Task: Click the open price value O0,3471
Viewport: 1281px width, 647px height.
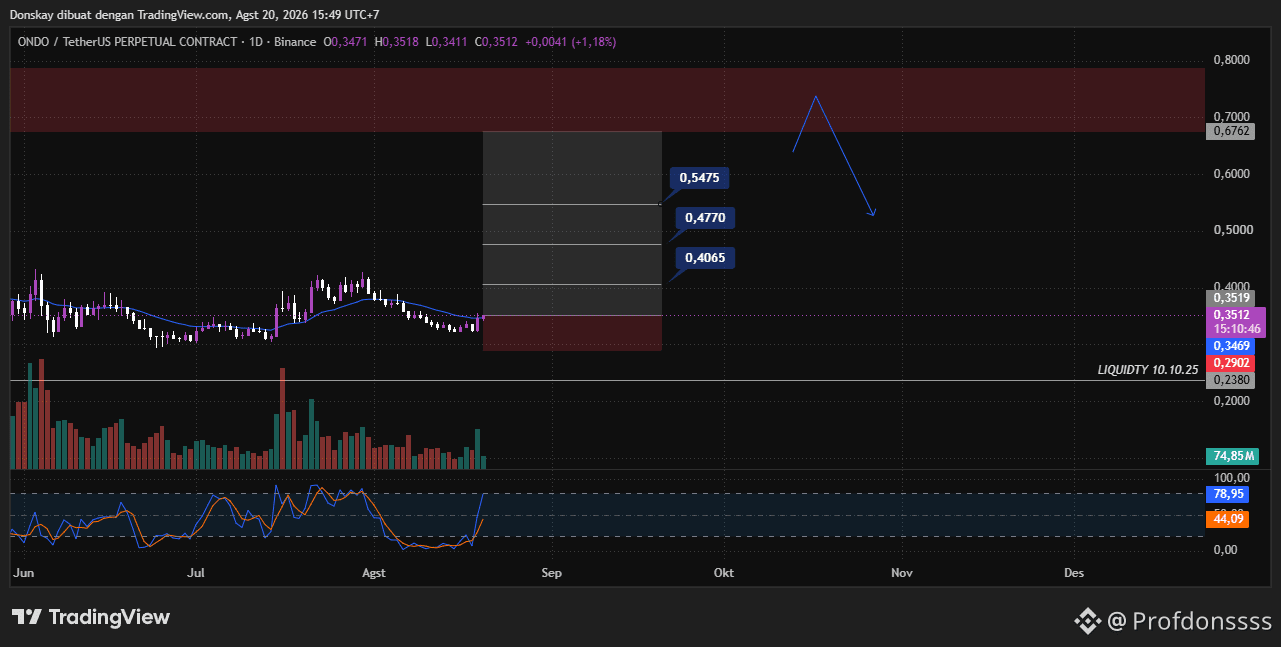Action: point(345,42)
